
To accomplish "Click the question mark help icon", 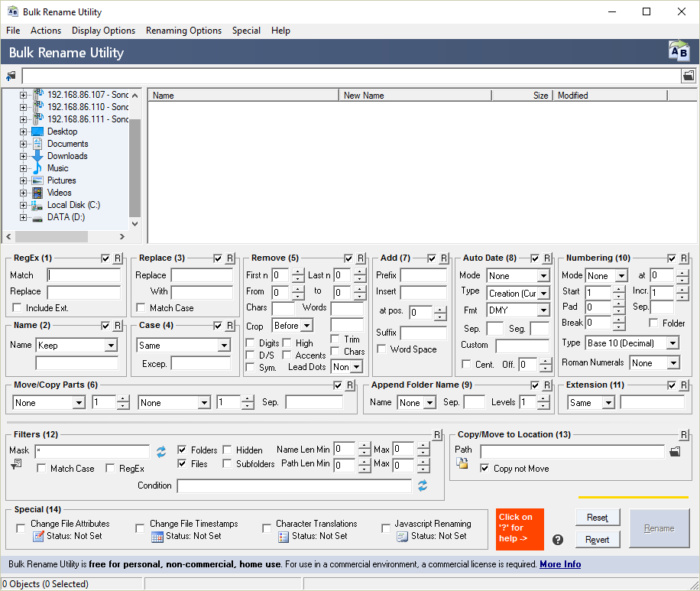I will (558, 540).
